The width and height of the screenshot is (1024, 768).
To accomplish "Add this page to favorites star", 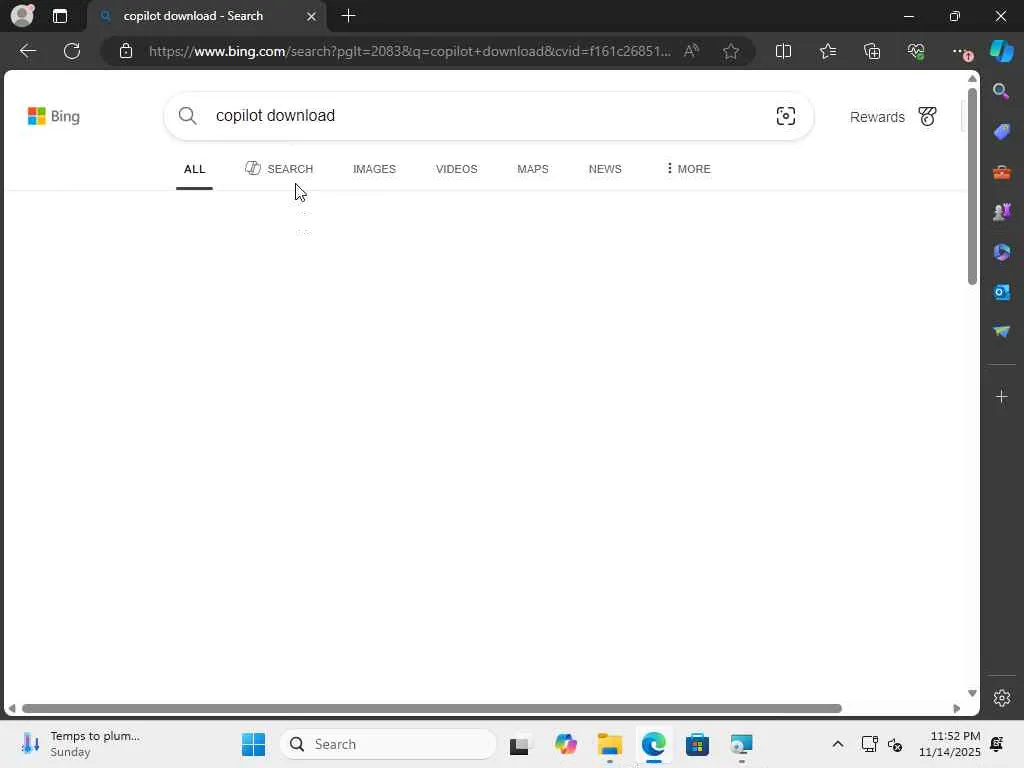I will pyautogui.click(x=731, y=51).
